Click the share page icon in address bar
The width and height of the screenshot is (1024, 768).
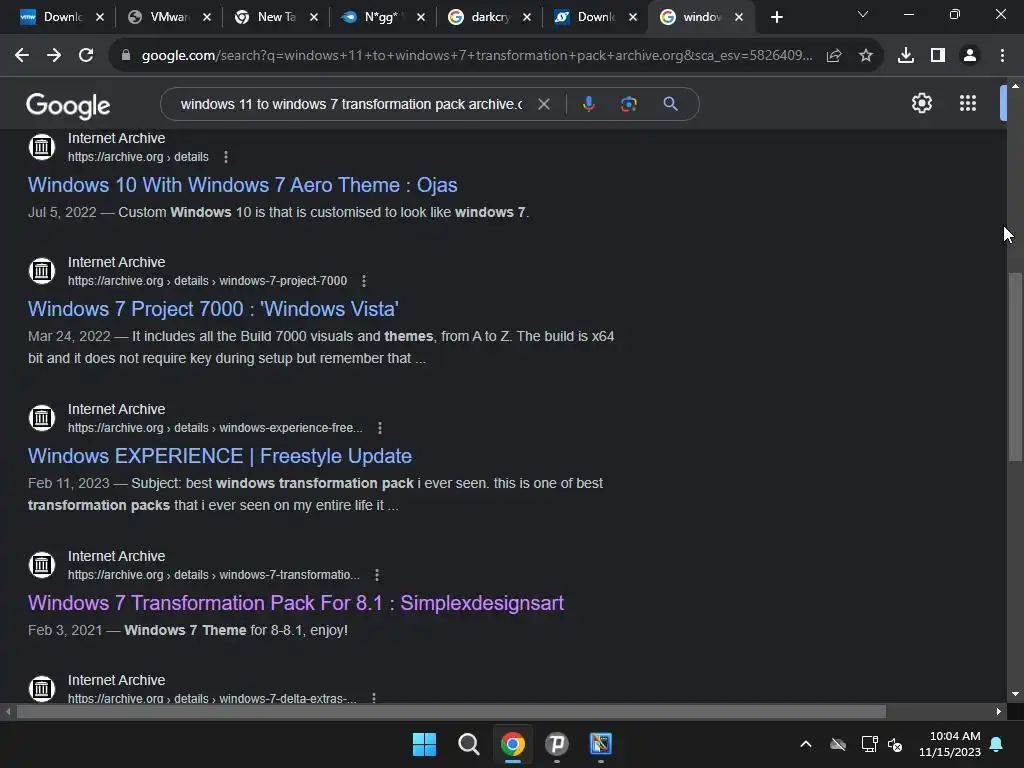click(834, 56)
